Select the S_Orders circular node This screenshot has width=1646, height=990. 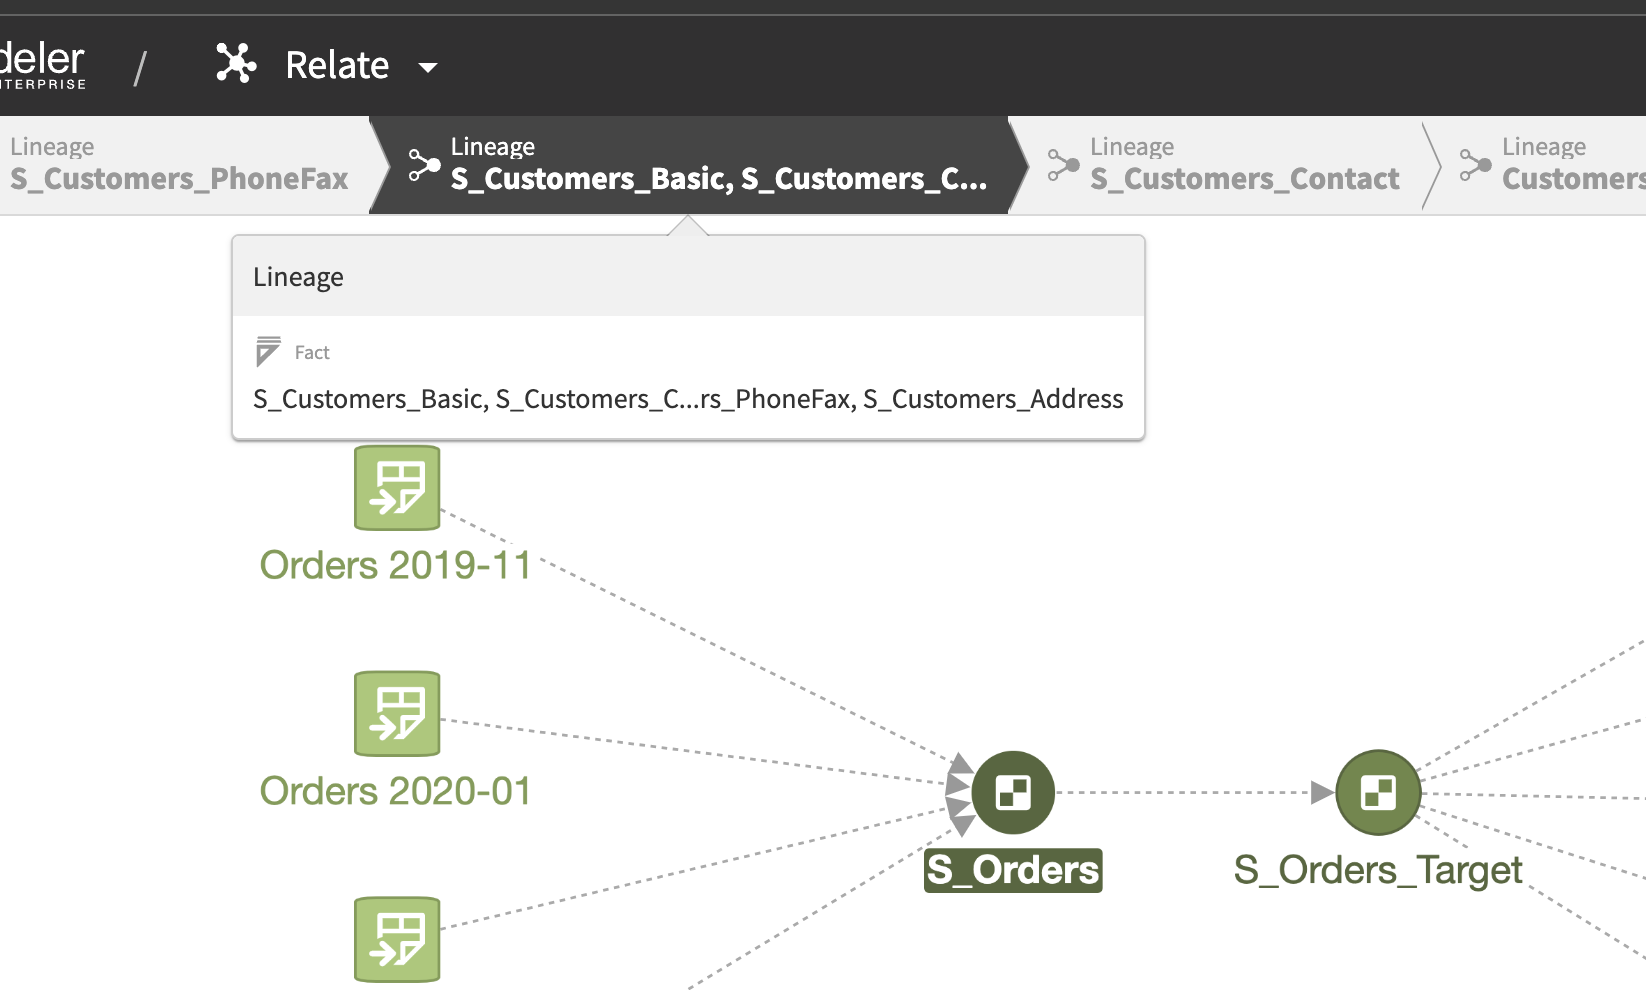tap(1013, 793)
